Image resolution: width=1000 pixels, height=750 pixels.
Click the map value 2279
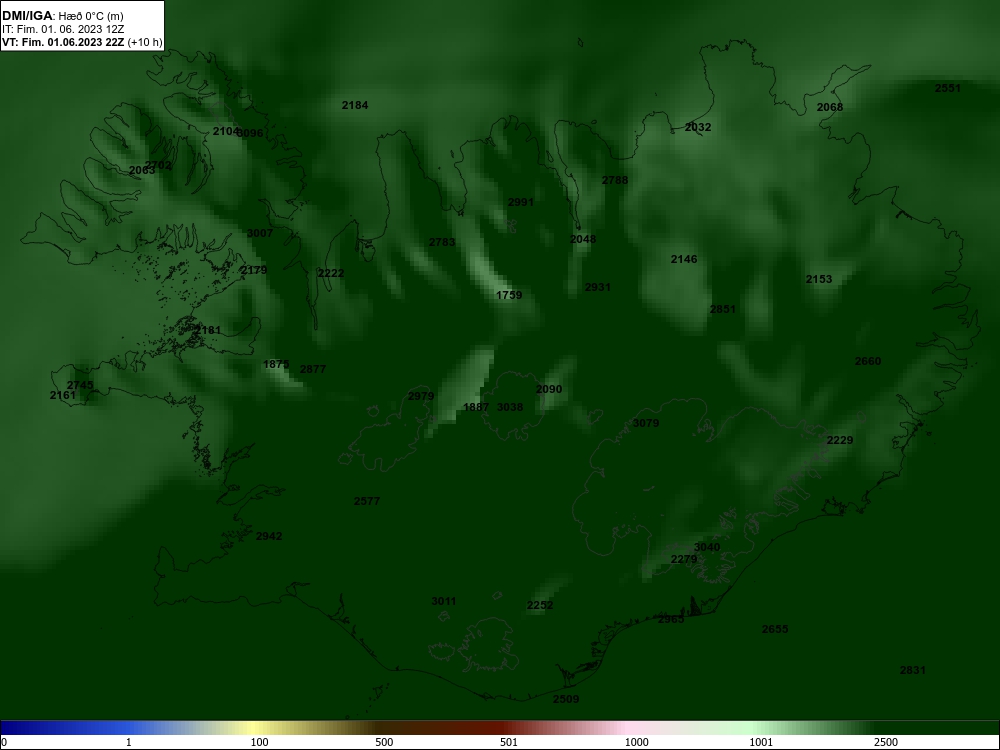684,559
